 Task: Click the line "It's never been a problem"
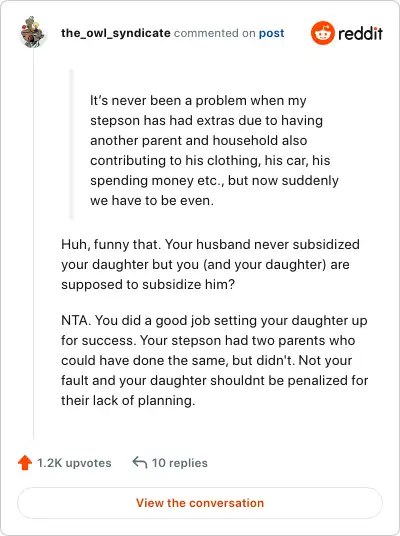(x=198, y=100)
